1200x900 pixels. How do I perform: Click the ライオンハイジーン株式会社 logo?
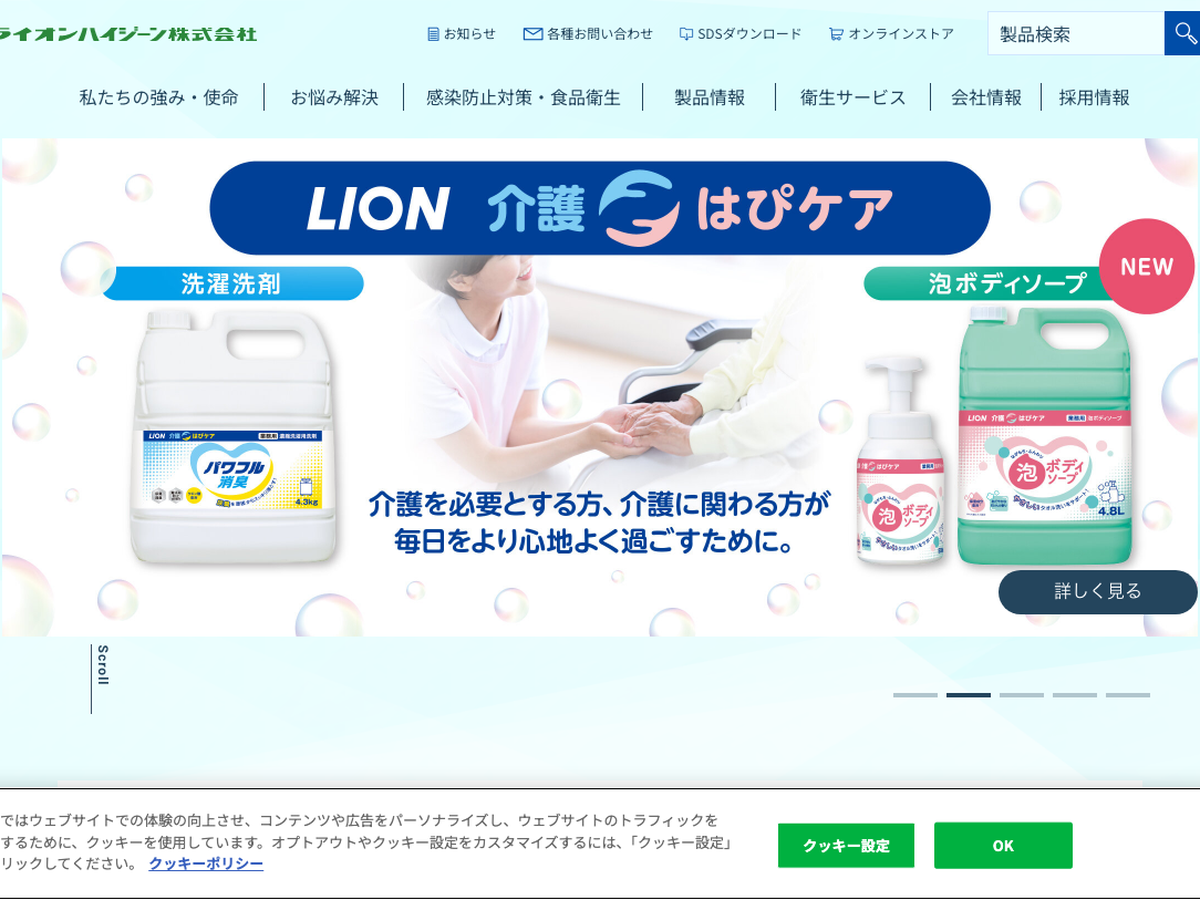pyautogui.click(x=128, y=34)
